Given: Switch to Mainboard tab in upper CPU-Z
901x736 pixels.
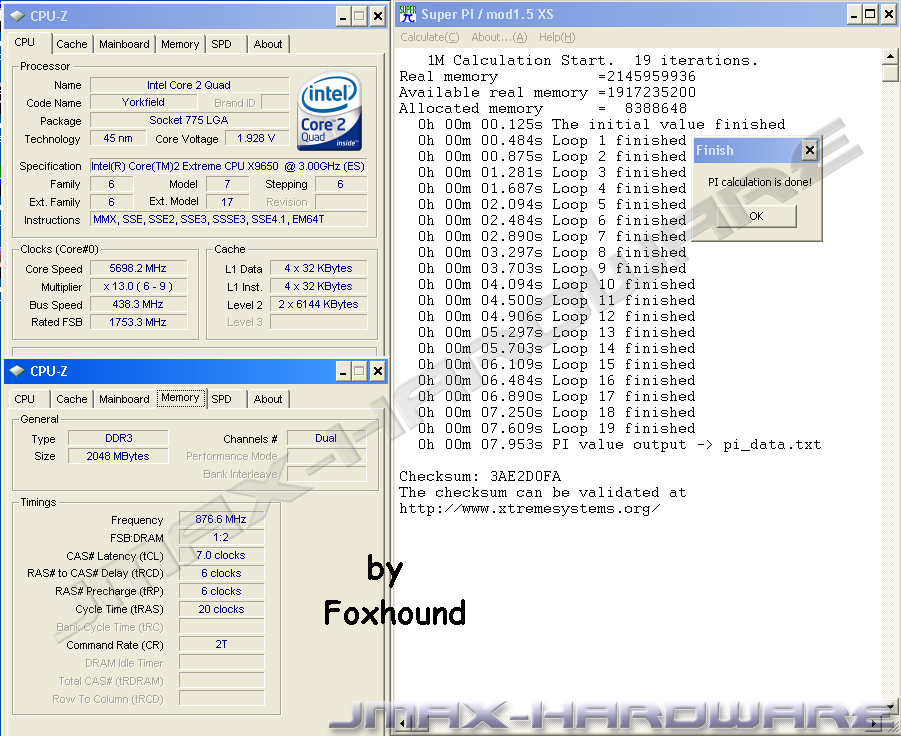Looking at the screenshot, I should point(124,44).
